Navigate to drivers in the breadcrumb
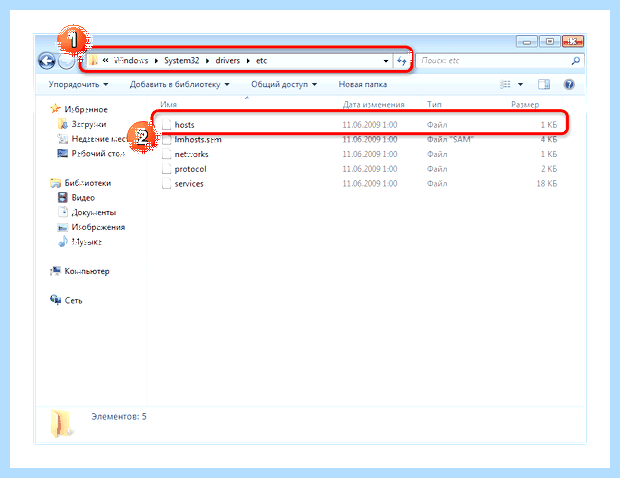Image resolution: width=620 pixels, height=478 pixels. click(228, 60)
